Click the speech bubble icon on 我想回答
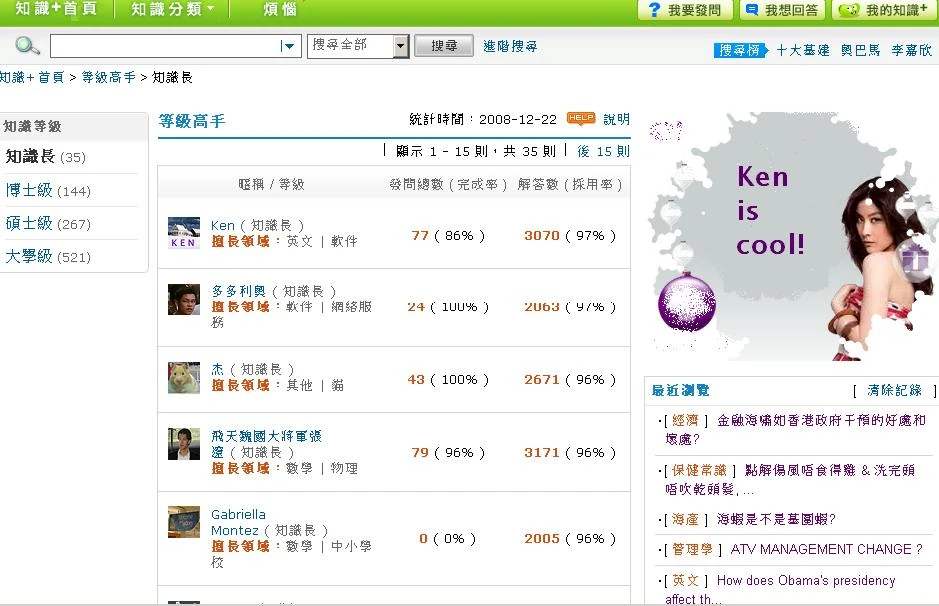The width and height of the screenshot is (939, 606). tap(751, 10)
